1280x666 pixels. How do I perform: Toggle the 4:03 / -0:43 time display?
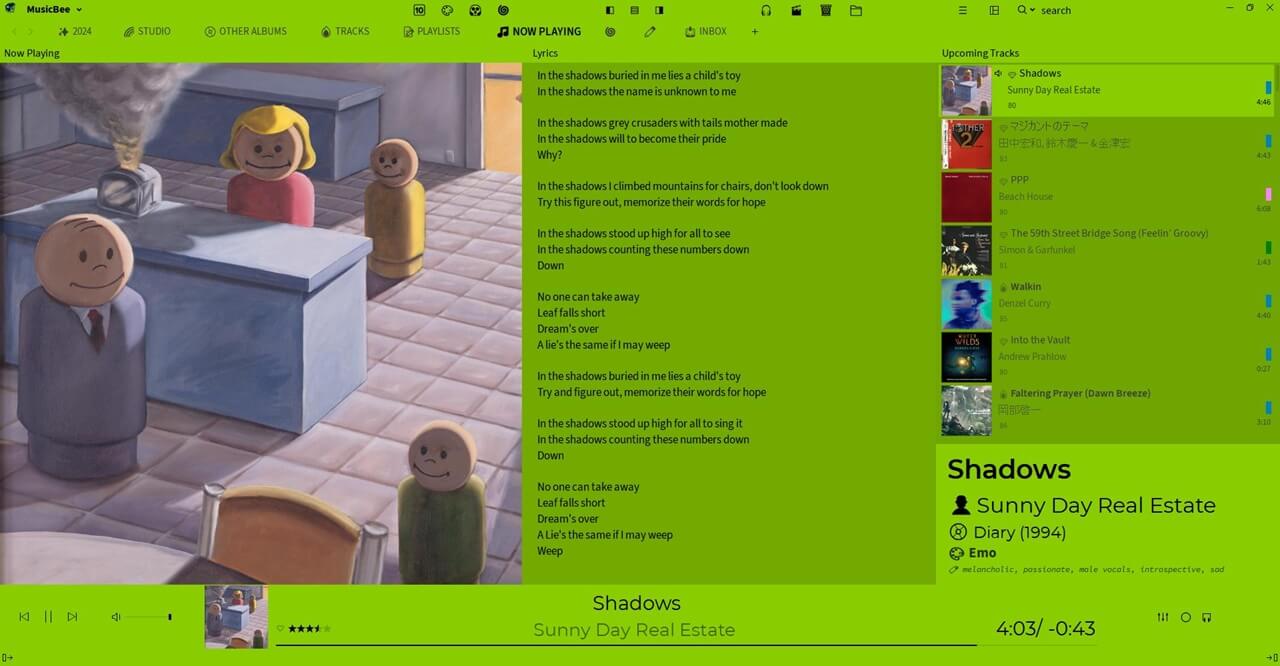1045,629
